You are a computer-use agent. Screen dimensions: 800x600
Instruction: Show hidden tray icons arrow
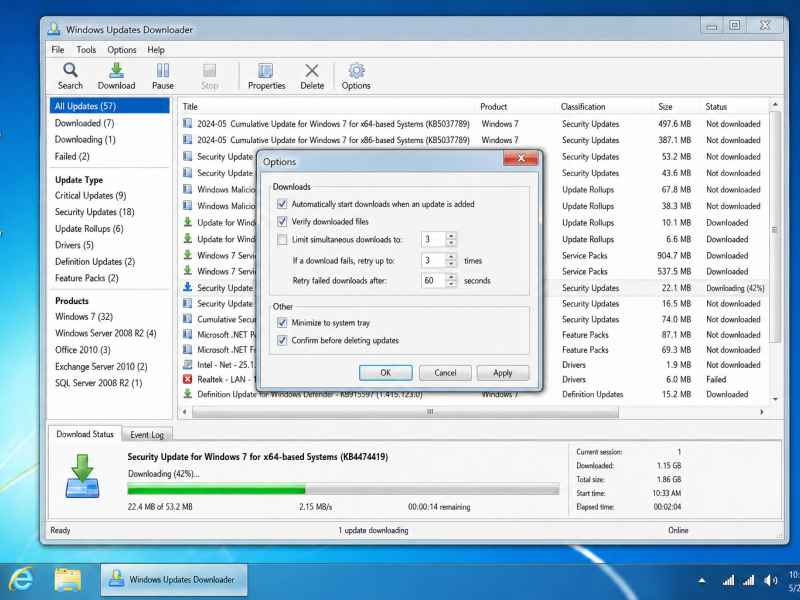(702, 580)
